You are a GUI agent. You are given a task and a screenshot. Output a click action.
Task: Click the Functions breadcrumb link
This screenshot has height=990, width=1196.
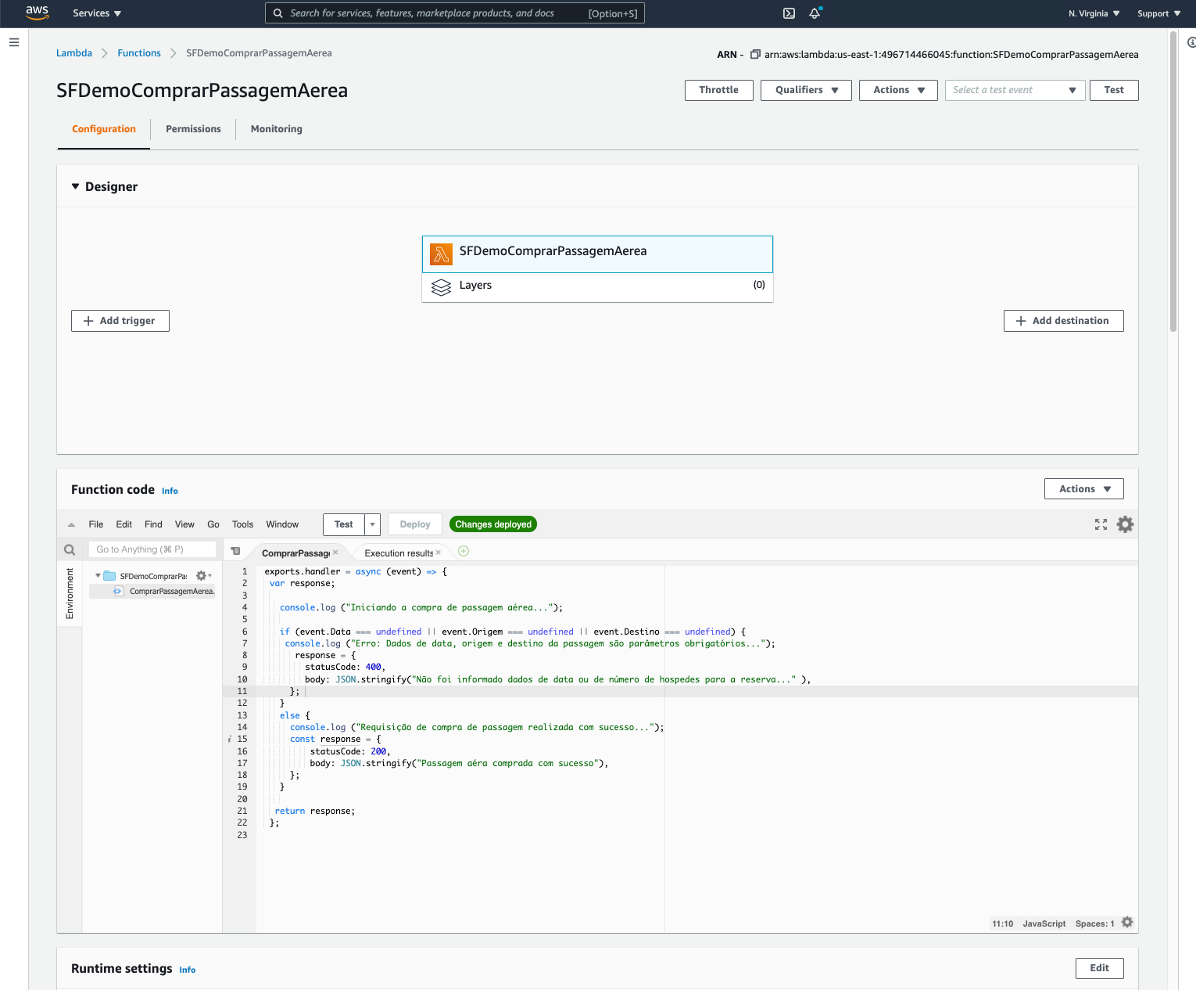click(x=139, y=53)
